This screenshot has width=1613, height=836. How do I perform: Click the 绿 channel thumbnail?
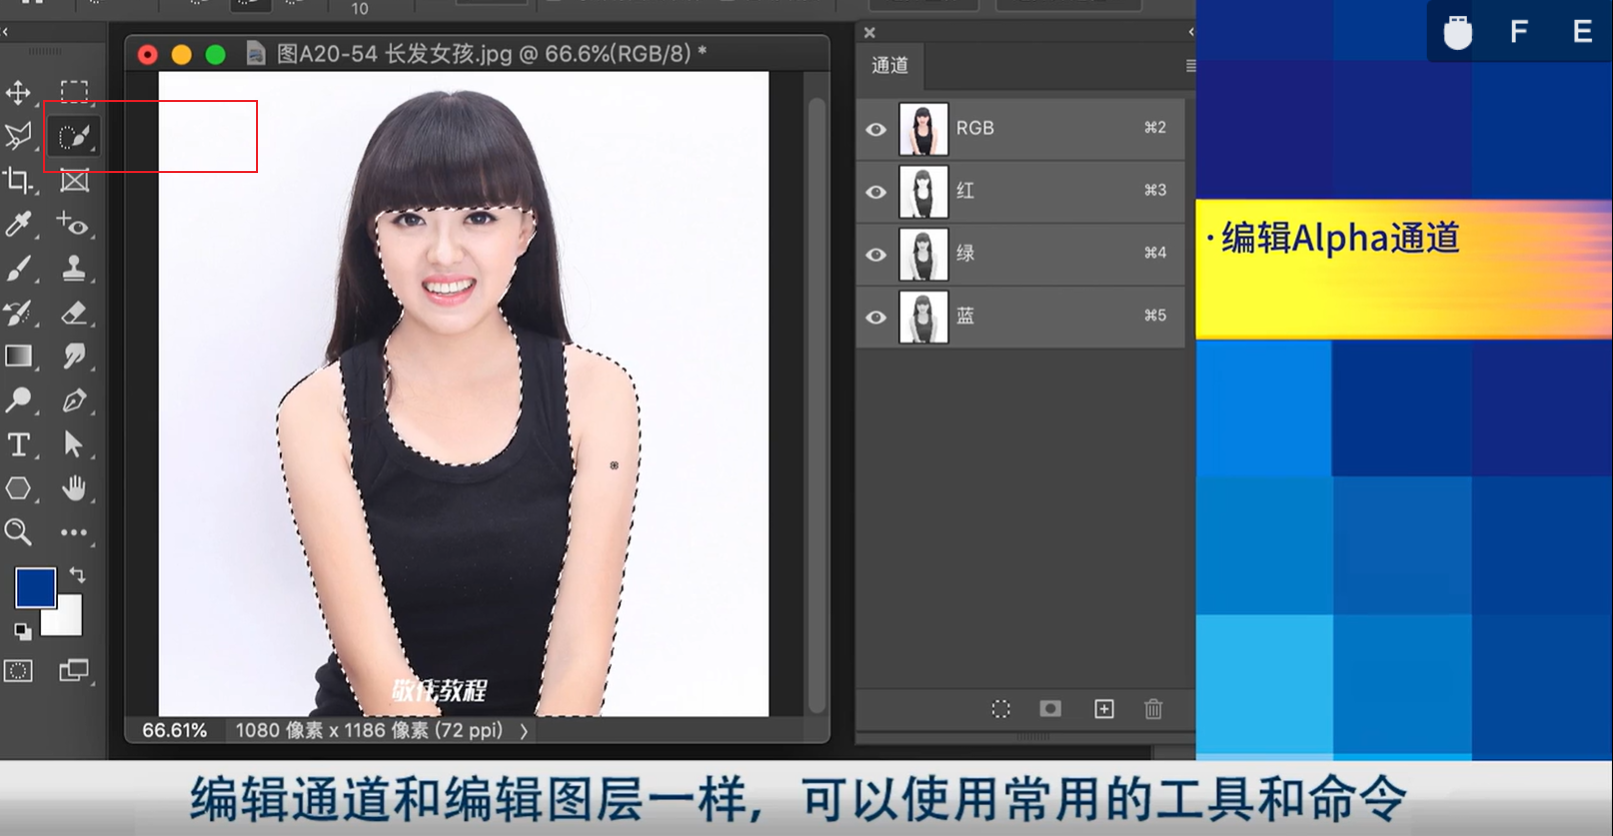923,254
